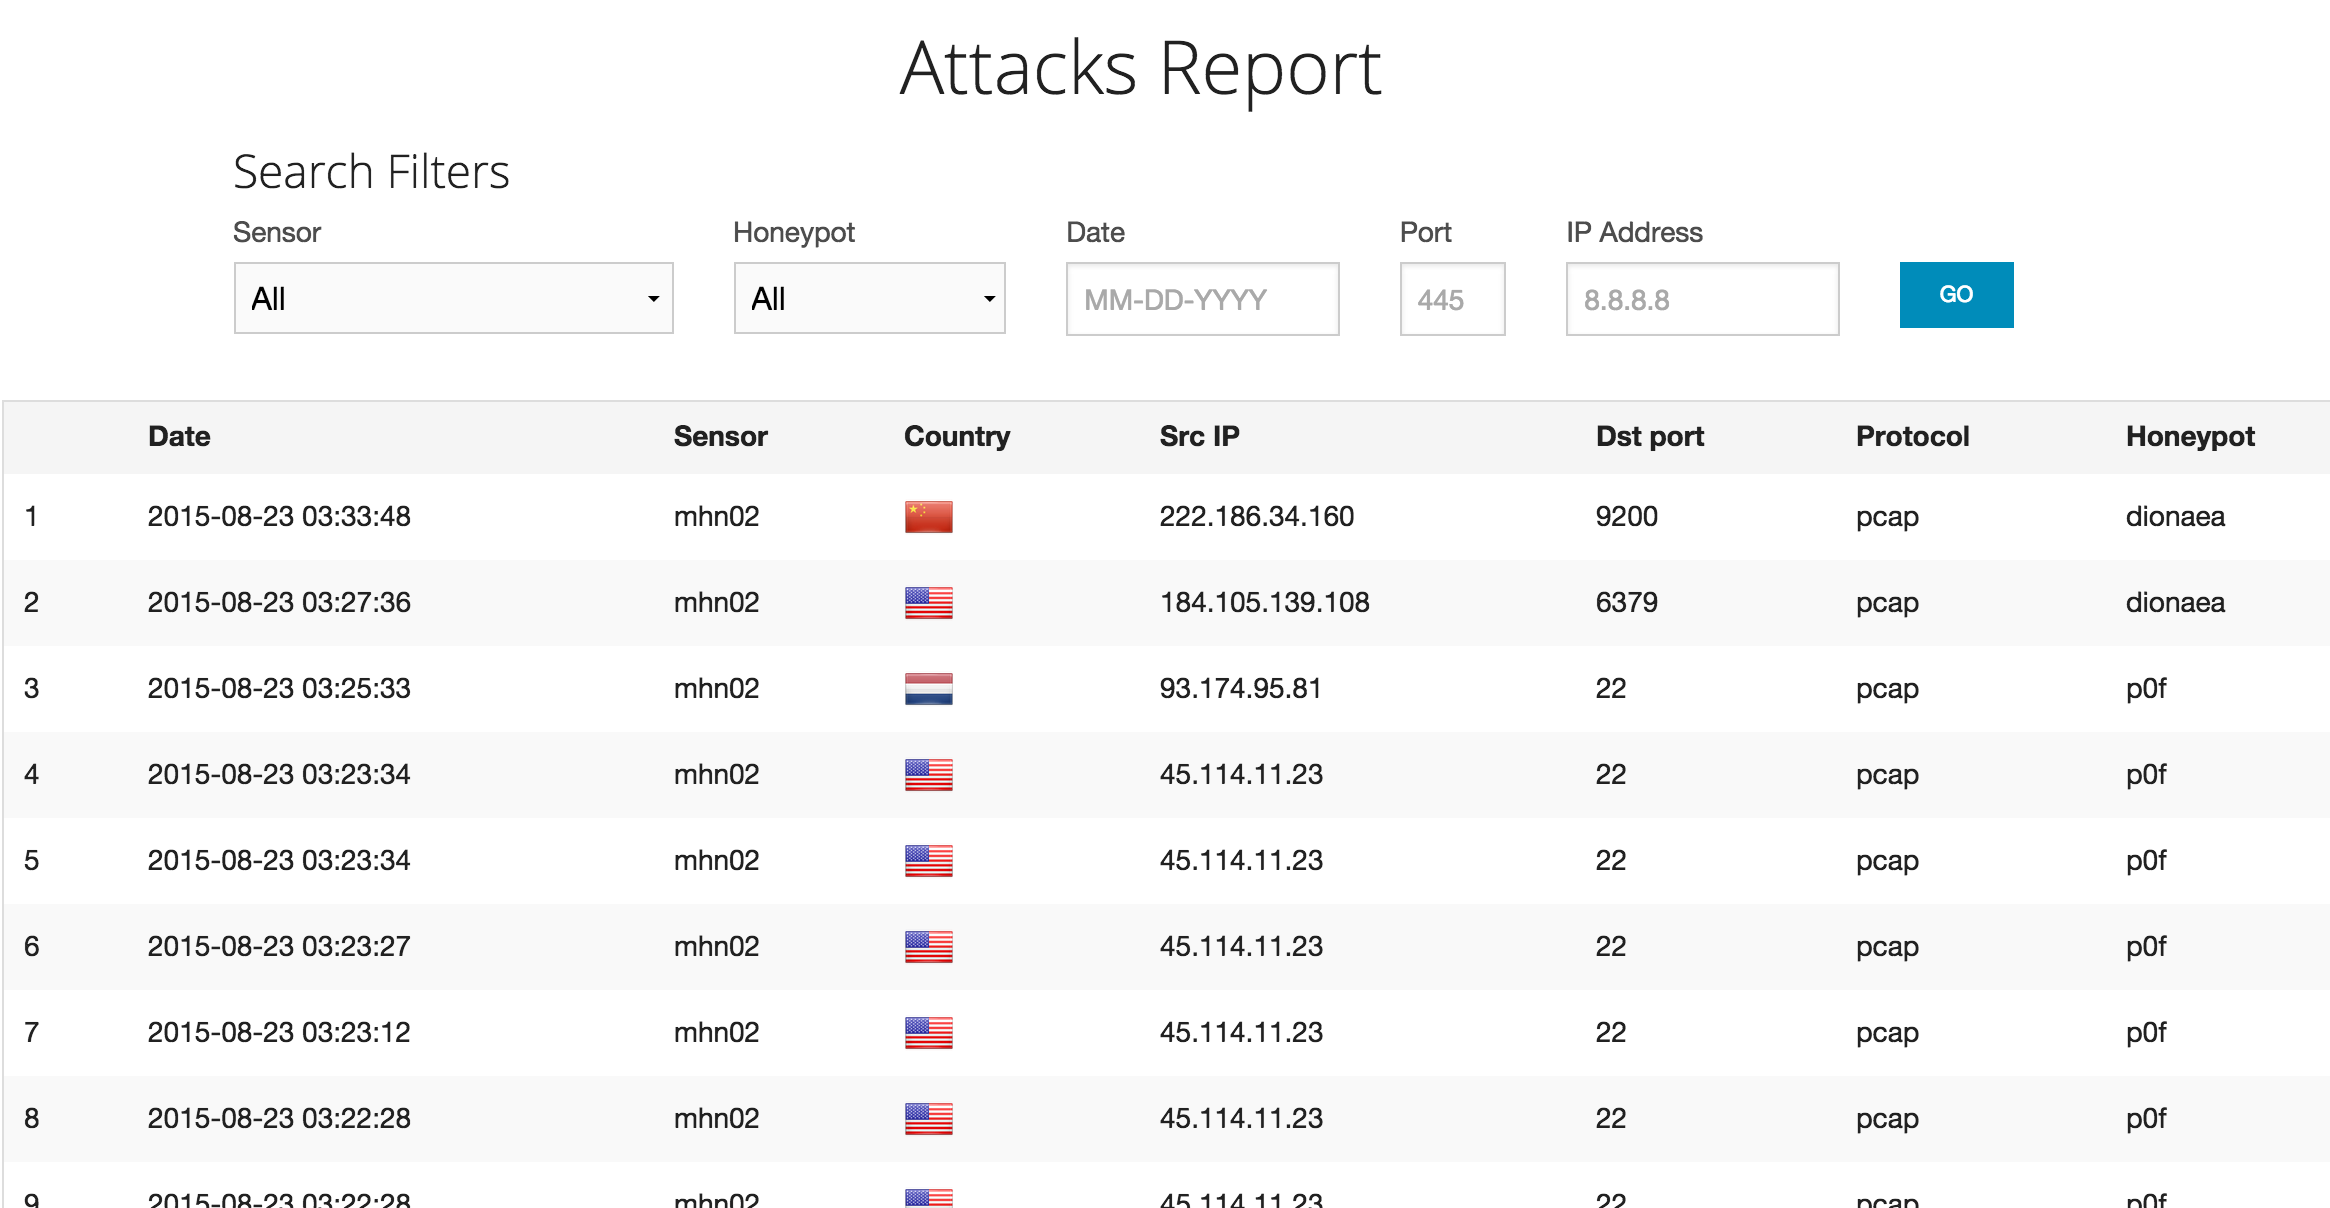Click the Src IP column header
Viewport: 2330px width, 1208px height.
tap(1199, 436)
